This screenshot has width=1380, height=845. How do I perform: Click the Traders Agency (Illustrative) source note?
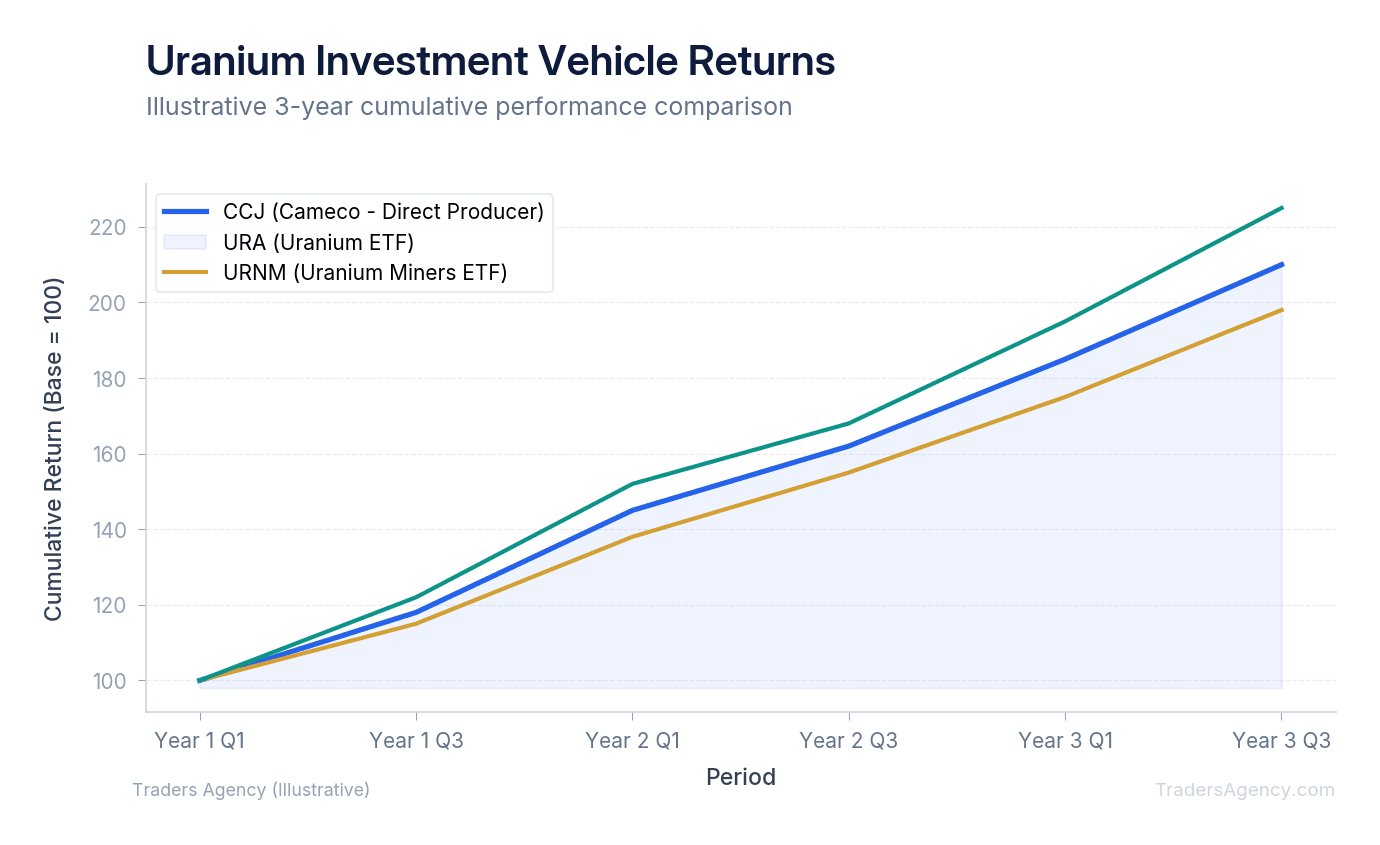tap(251, 790)
